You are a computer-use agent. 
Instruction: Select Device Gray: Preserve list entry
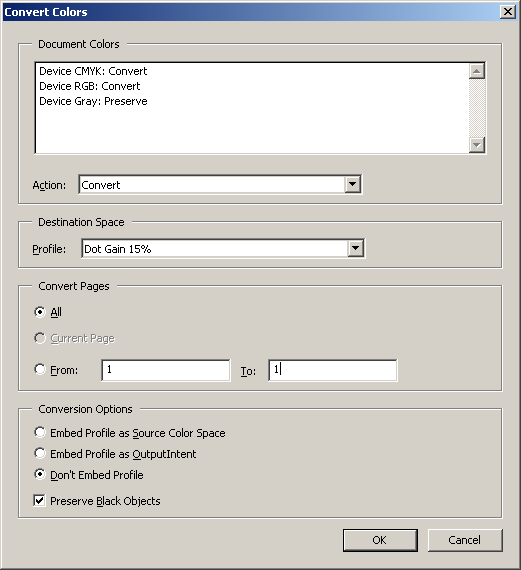pos(93,101)
